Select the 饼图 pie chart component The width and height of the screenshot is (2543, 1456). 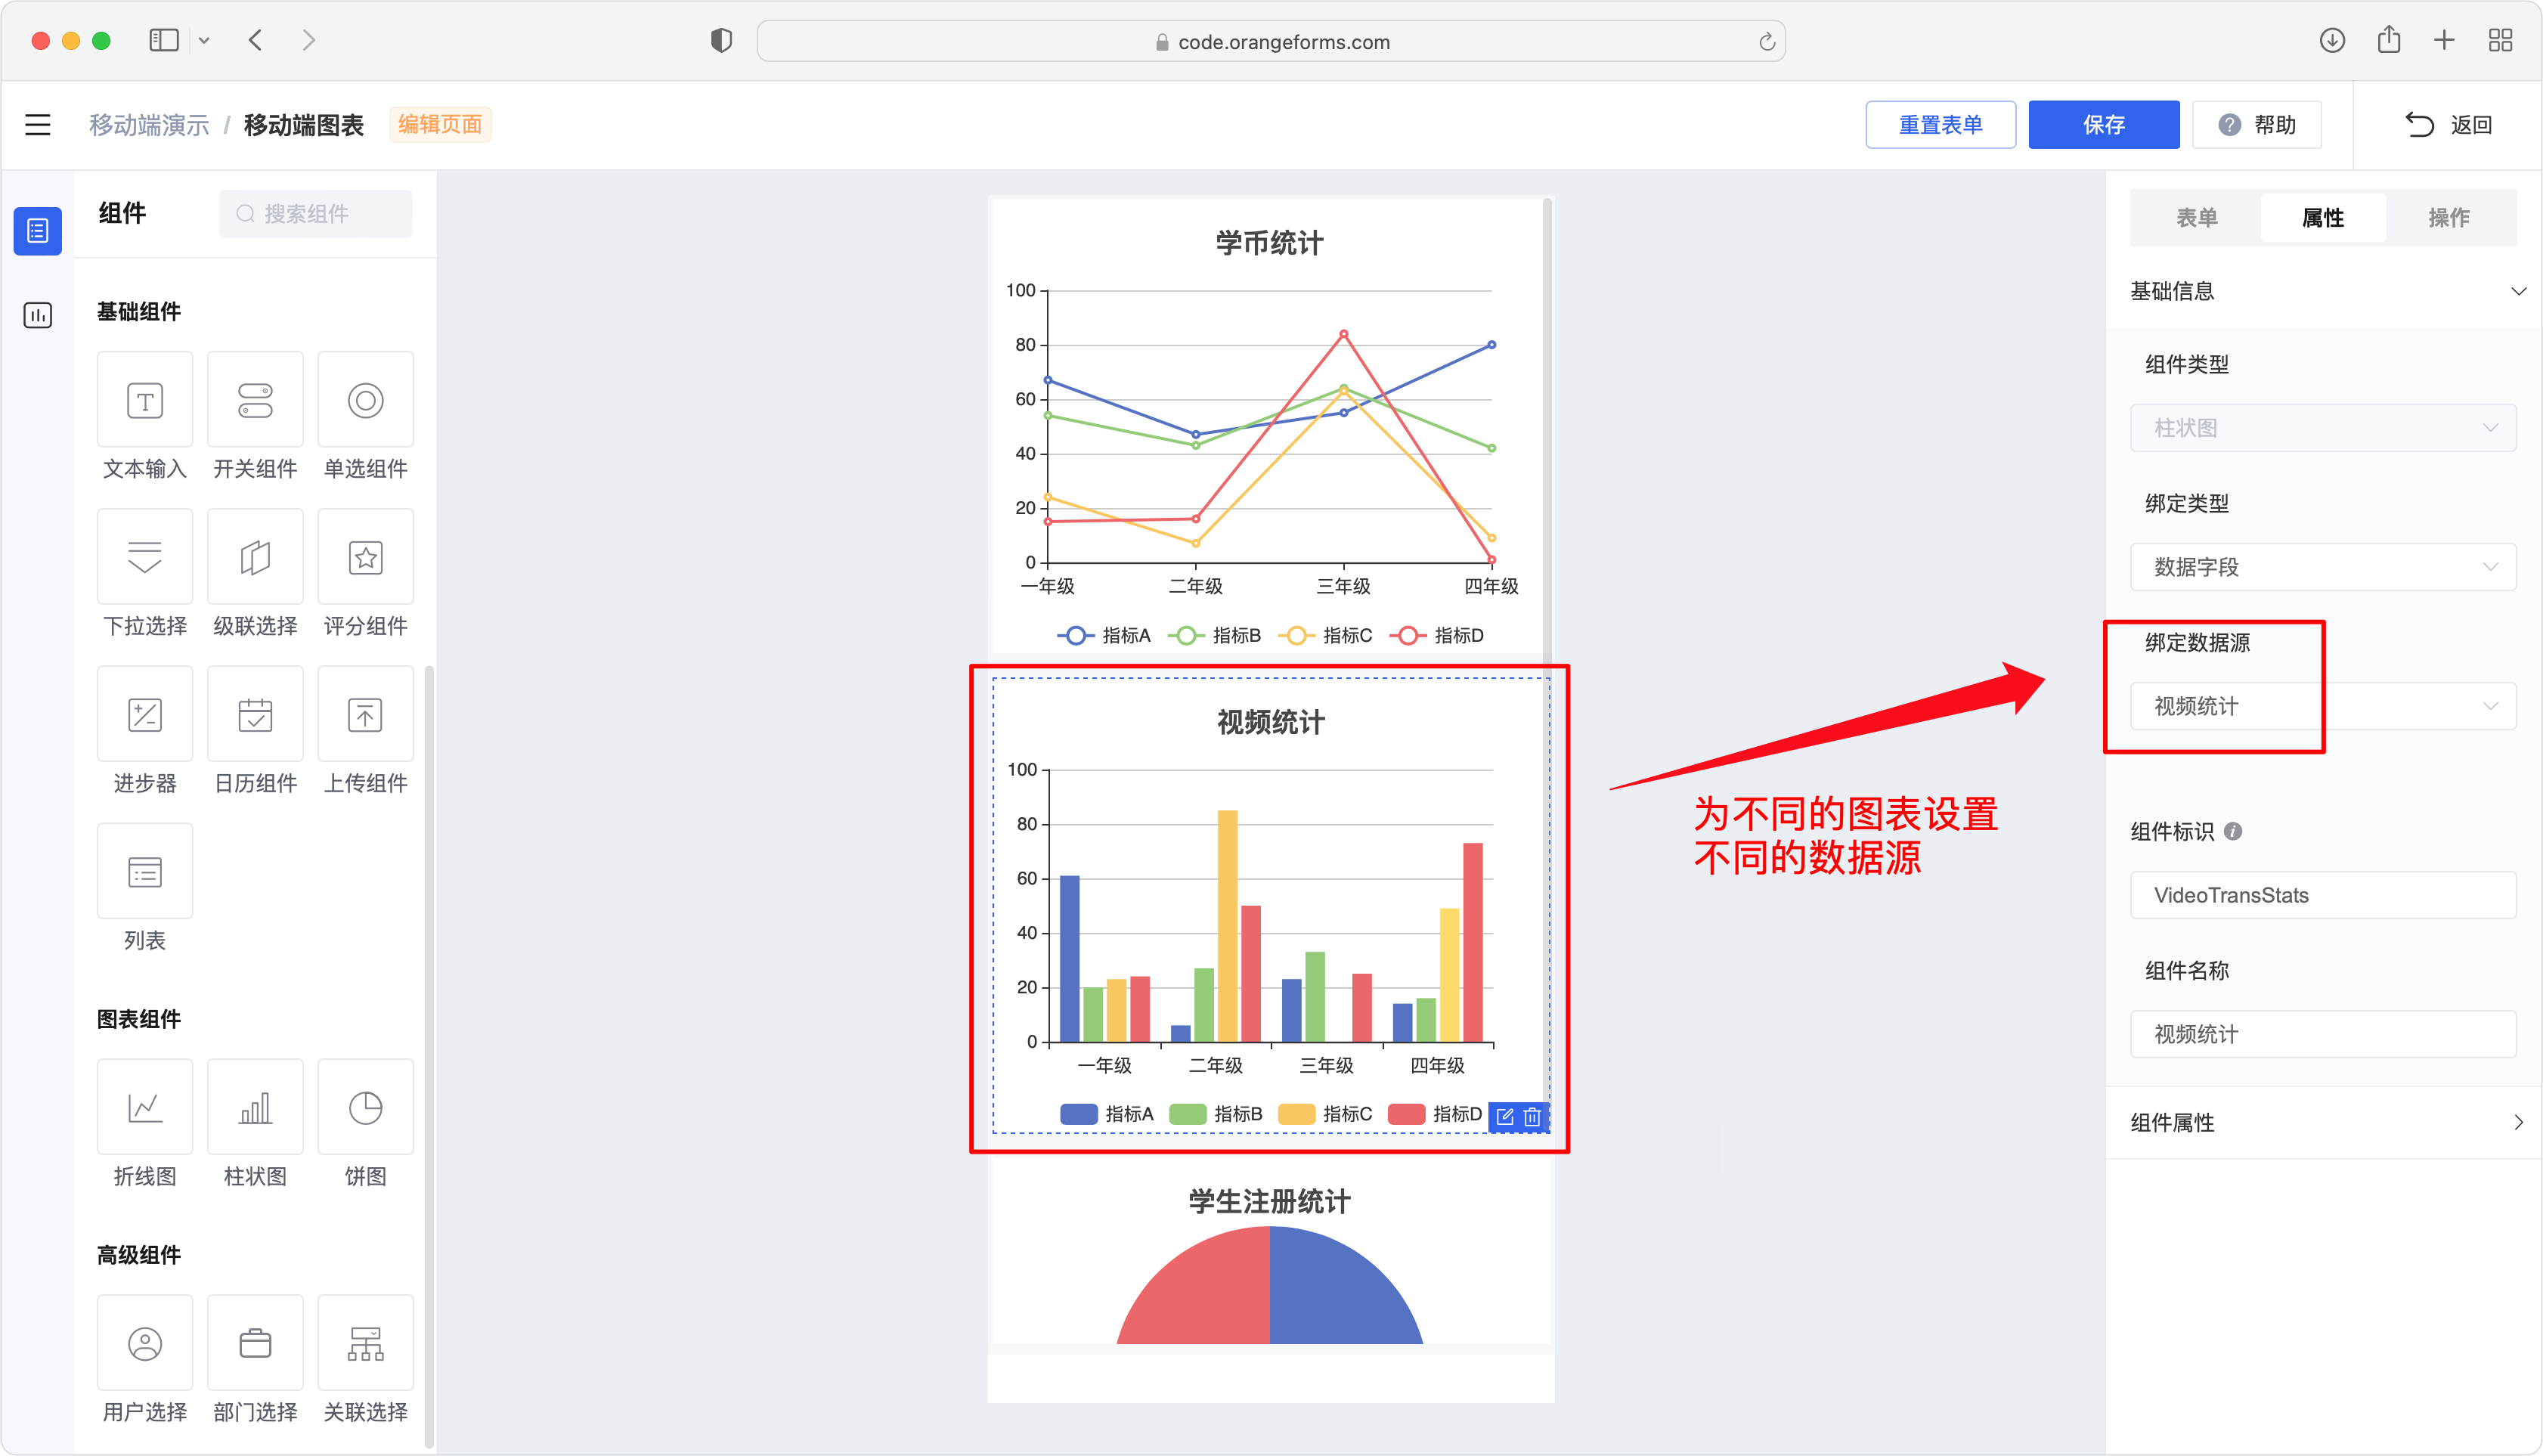(x=365, y=1107)
